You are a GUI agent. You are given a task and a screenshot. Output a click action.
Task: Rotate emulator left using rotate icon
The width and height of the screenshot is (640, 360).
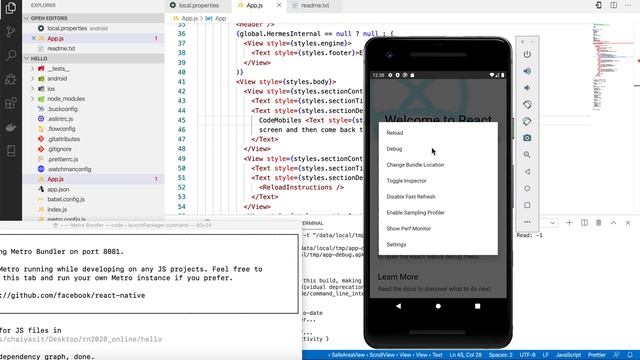point(527,104)
